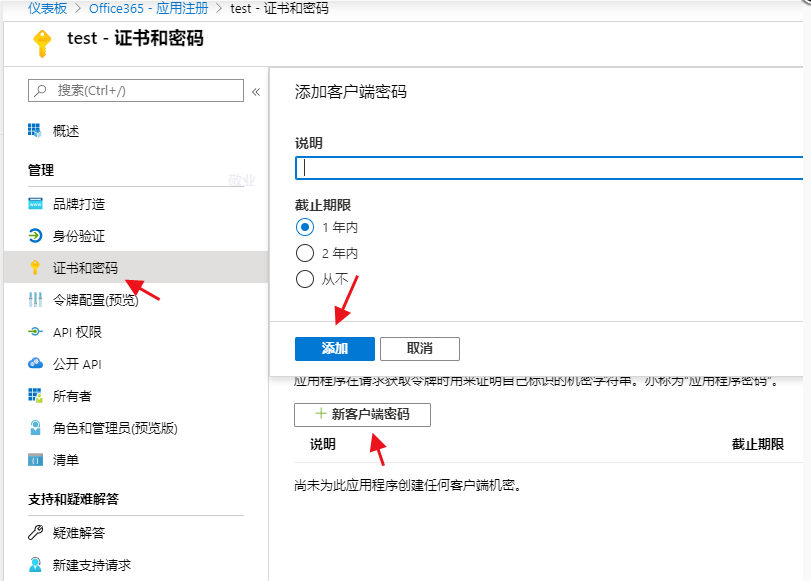The height and width of the screenshot is (581, 811).
Task: Click the magnifier icon in the search box
Action: point(40,91)
